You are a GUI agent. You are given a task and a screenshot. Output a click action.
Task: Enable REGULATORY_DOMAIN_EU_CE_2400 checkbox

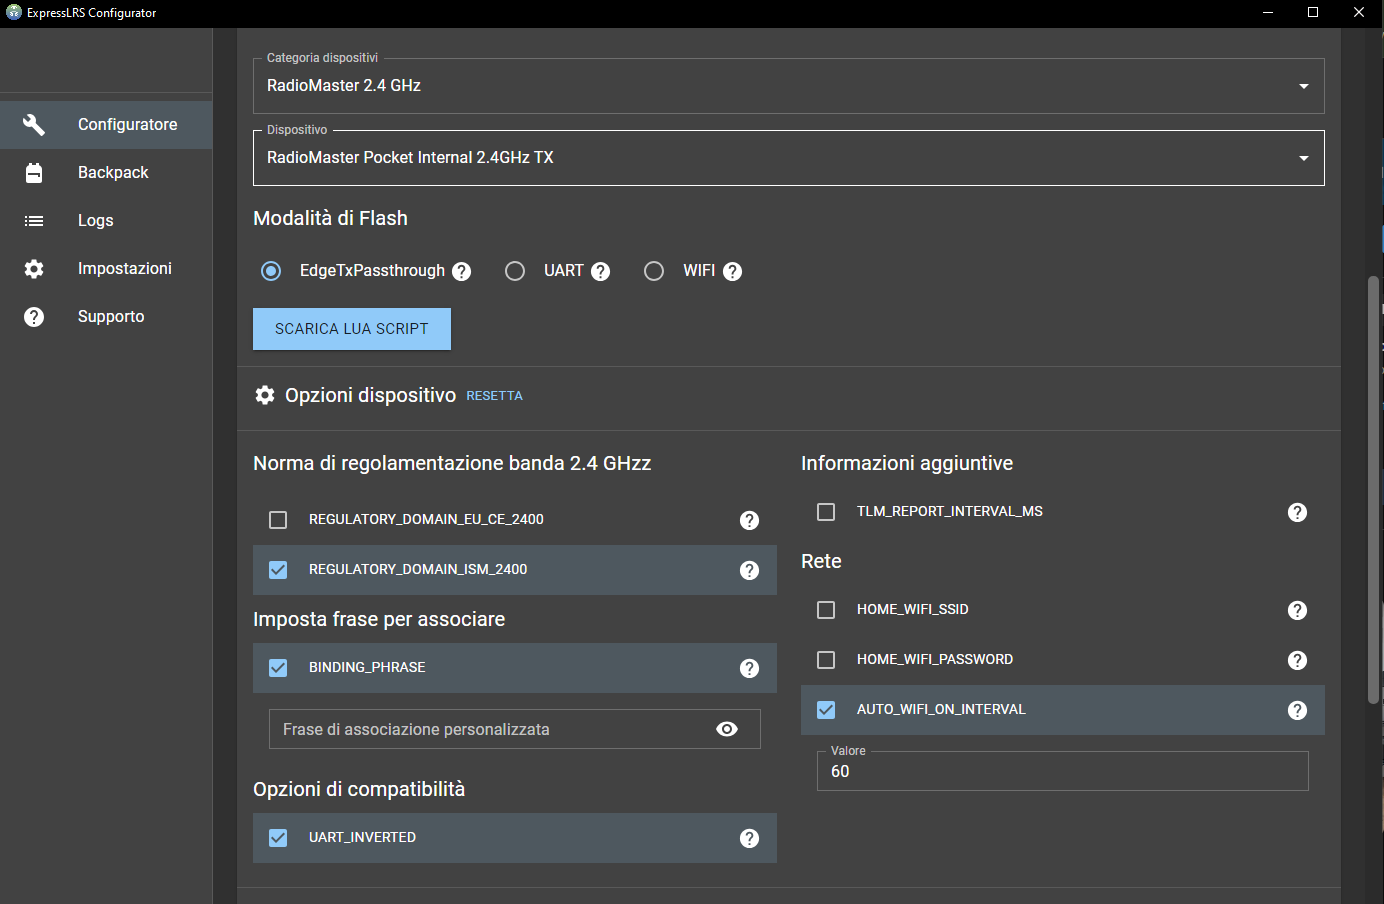point(278,520)
